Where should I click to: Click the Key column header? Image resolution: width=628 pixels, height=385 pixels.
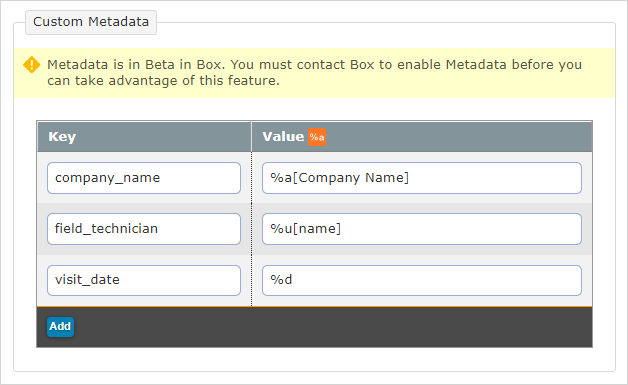[x=144, y=137]
